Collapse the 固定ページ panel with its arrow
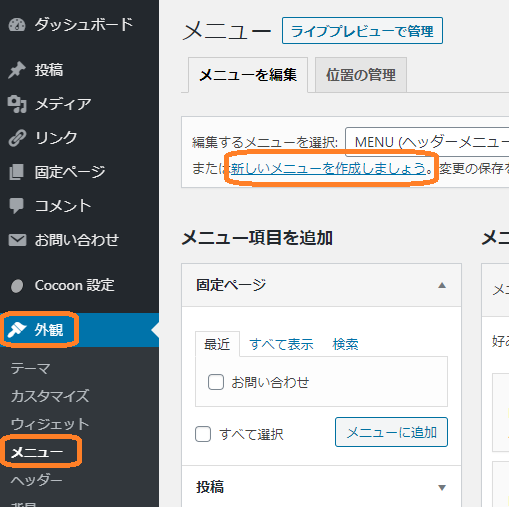 click(442, 285)
